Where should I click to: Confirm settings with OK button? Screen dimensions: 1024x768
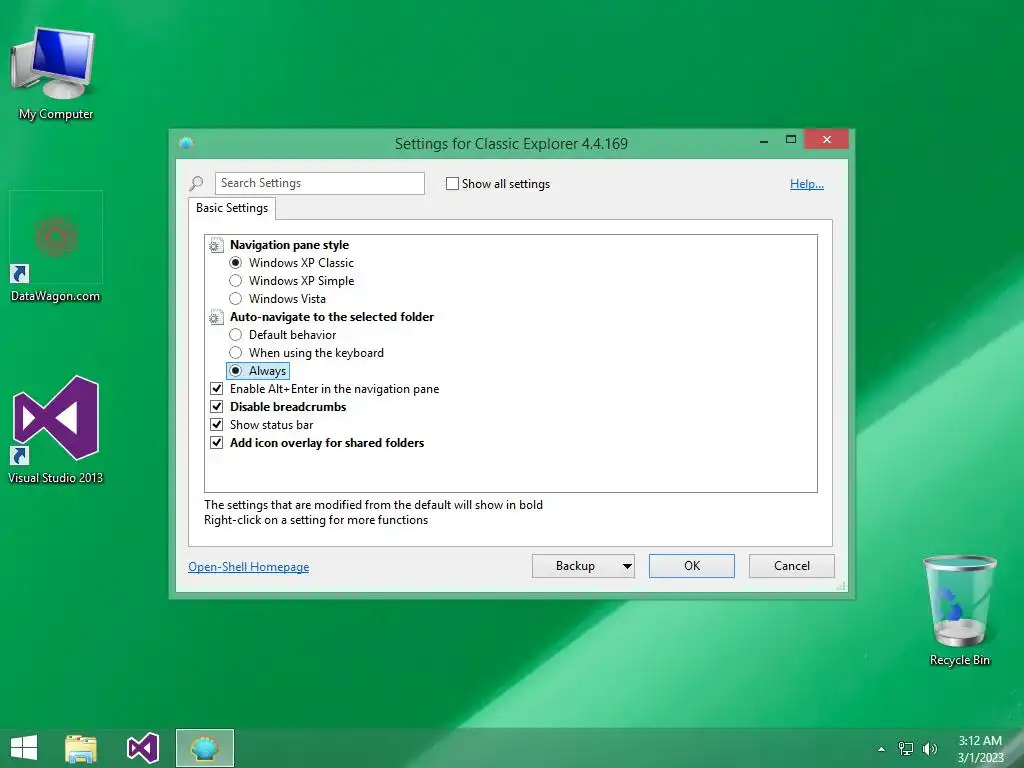coord(692,566)
